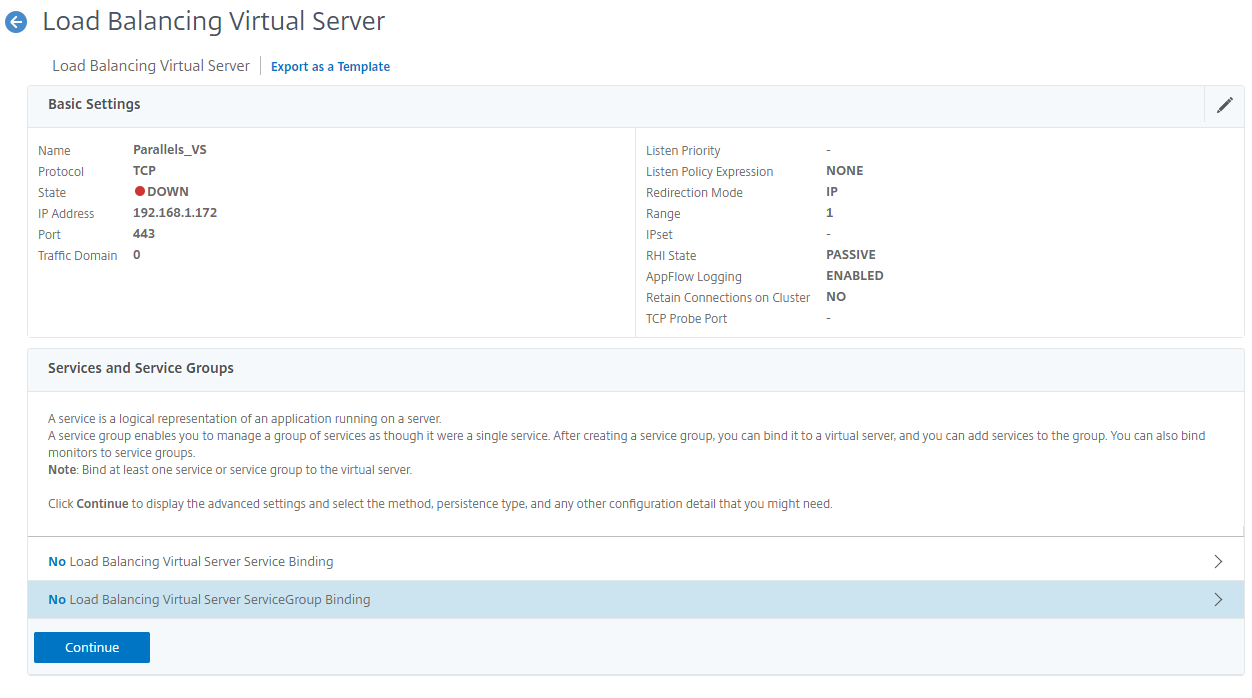The image size is (1252, 698).
Task: Click AppFlow Logging ENABLED value
Action: (x=854, y=276)
